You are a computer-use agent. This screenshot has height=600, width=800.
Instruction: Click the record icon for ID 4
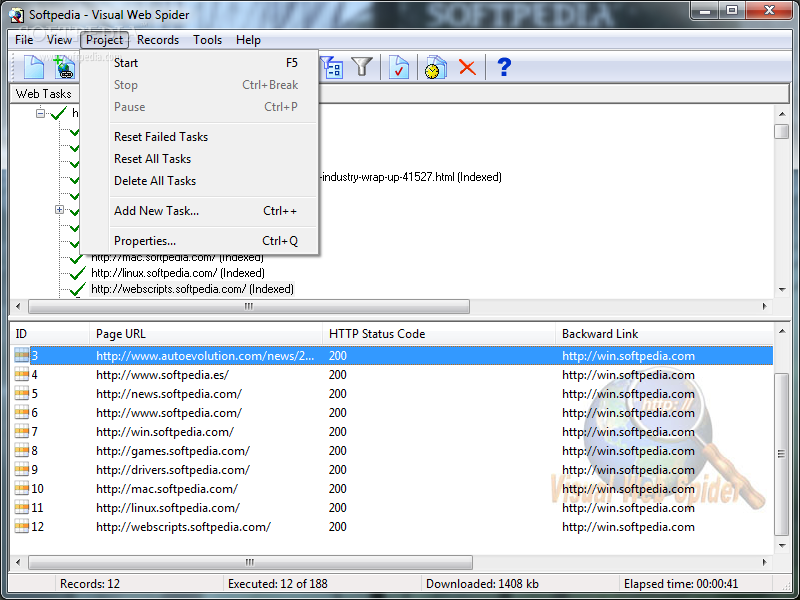21,374
